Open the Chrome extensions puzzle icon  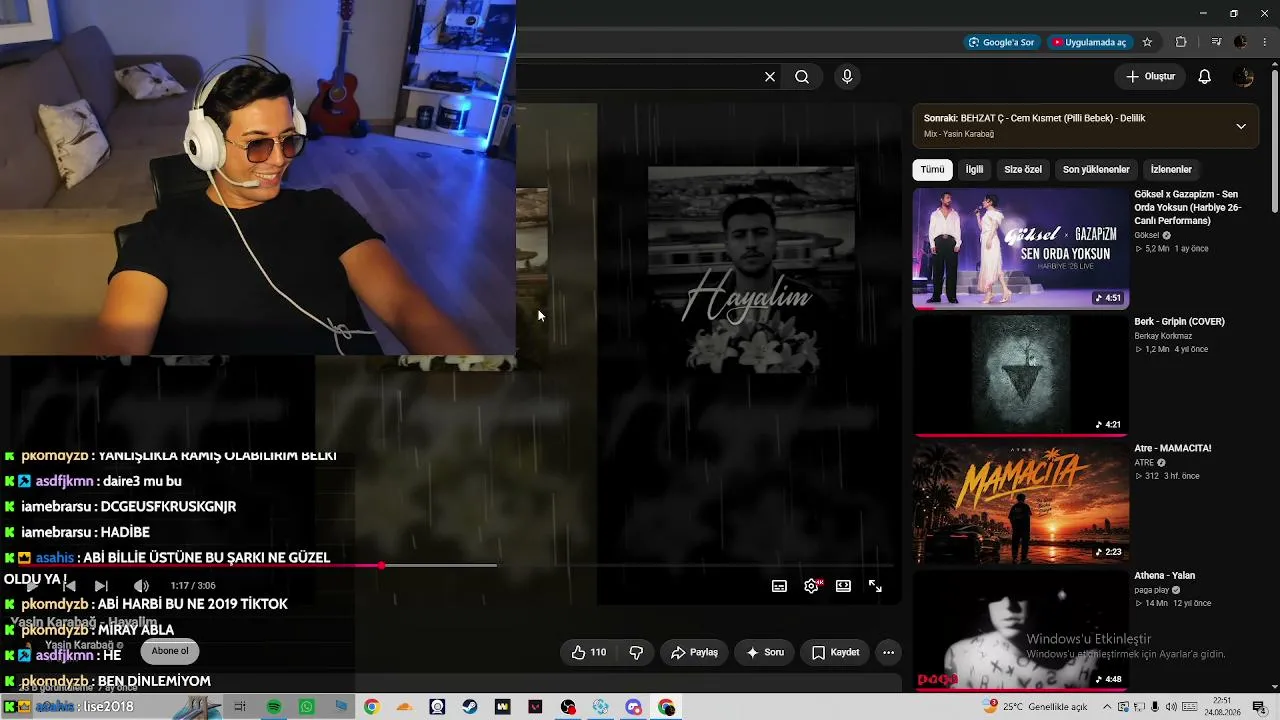1181,42
